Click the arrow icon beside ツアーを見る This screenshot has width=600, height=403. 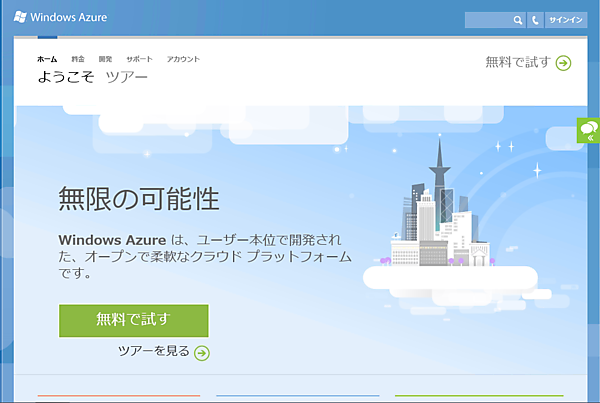(x=202, y=352)
